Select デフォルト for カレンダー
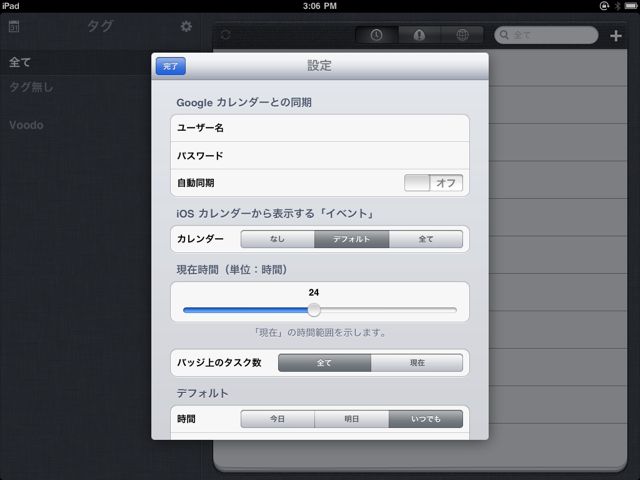640x480 pixels. [x=351, y=239]
